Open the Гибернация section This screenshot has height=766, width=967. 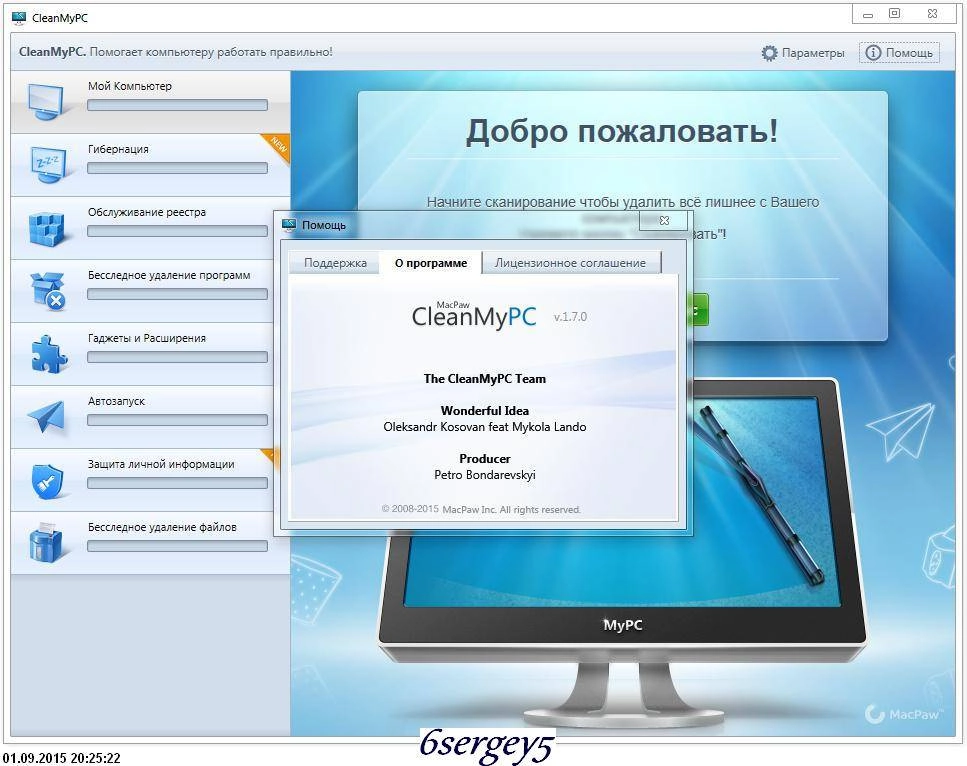pos(150,165)
